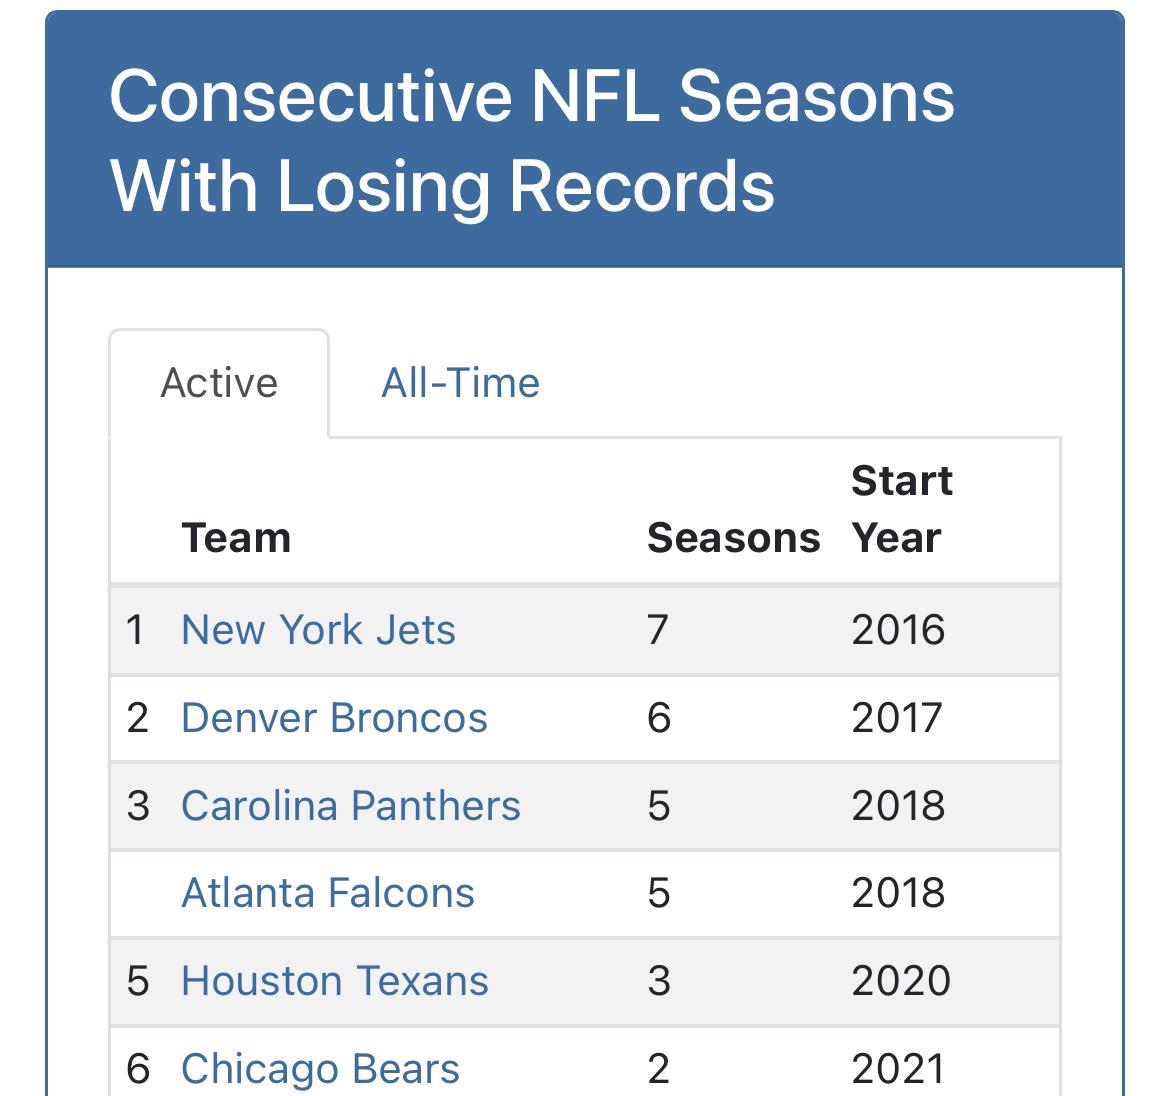Image resolution: width=1170 pixels, height=1096 pixels.
Task: Open the New York Jets link
Action: point(318,630)
